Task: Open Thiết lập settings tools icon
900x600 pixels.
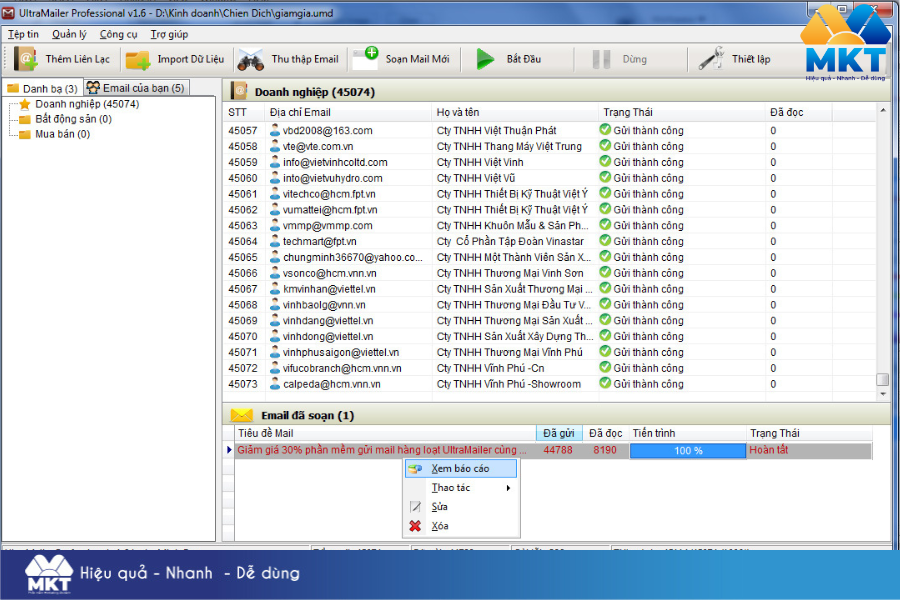Action: tap(711, 59)
